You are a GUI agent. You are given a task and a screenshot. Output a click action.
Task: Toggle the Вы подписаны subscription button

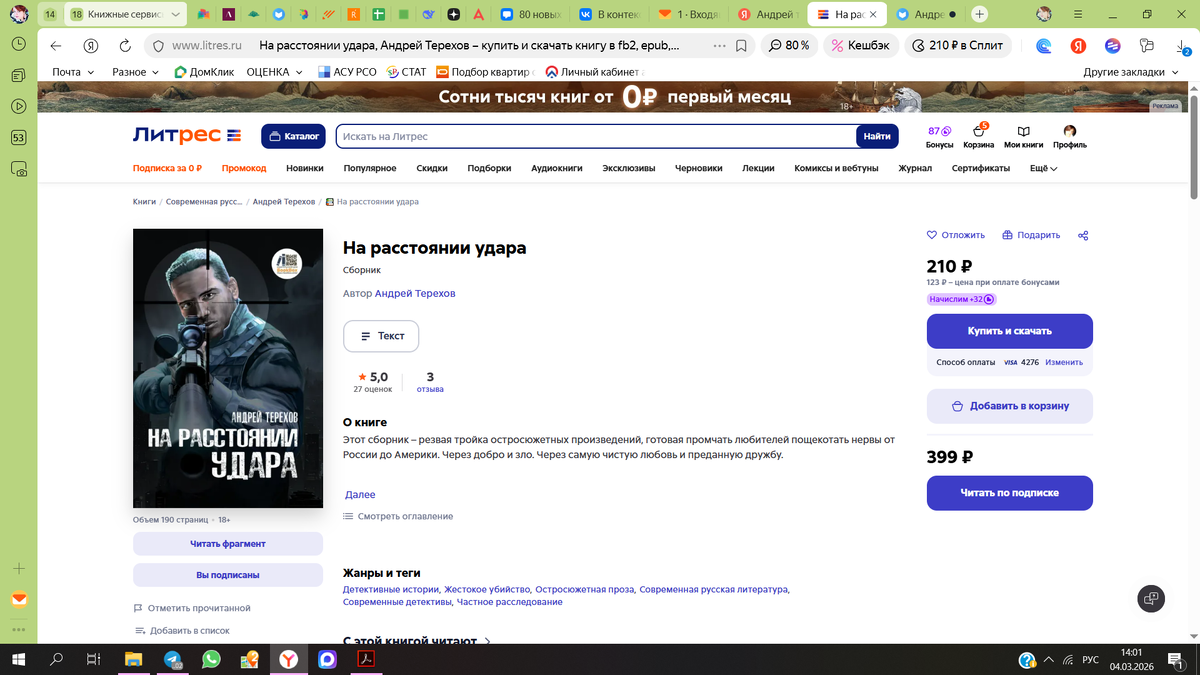[x=228, y=575]
